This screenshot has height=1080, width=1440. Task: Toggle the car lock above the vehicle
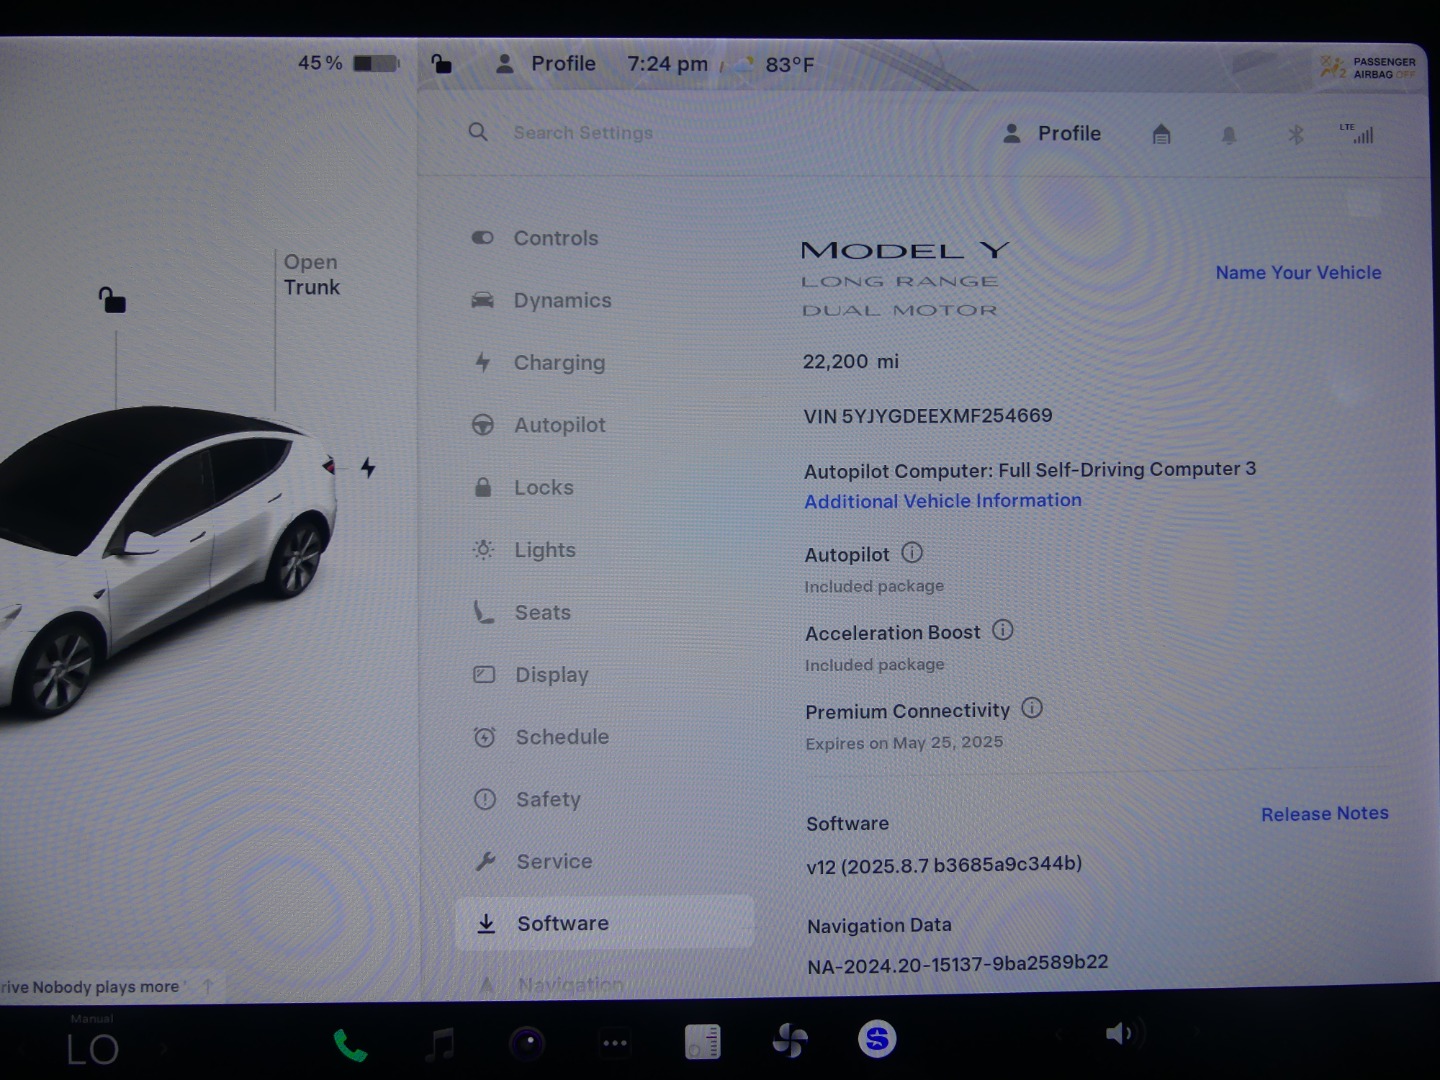tap(112, 300)
